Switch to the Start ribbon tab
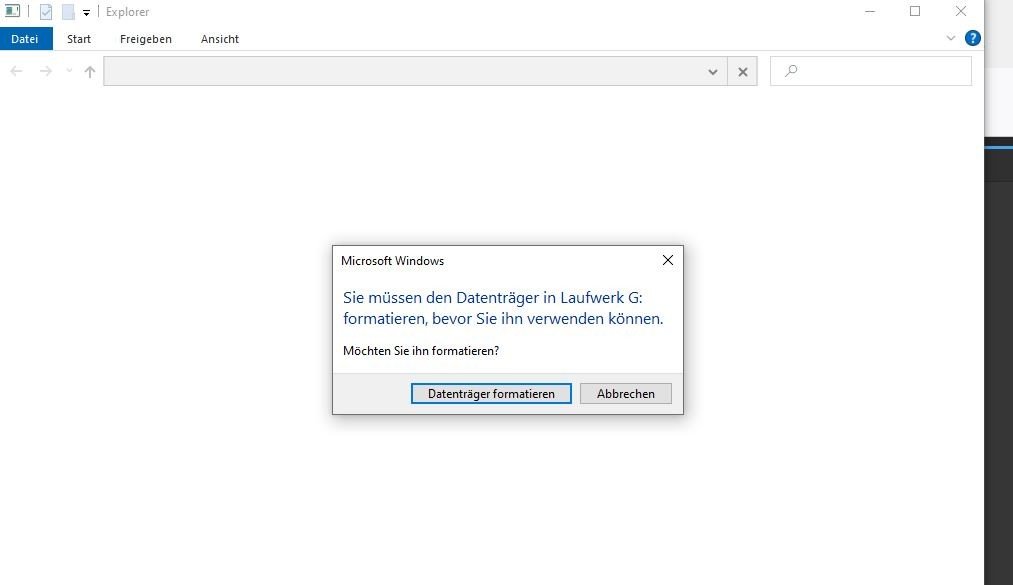The height and width of the screenshot is (585, 1013). click(79, 39)
